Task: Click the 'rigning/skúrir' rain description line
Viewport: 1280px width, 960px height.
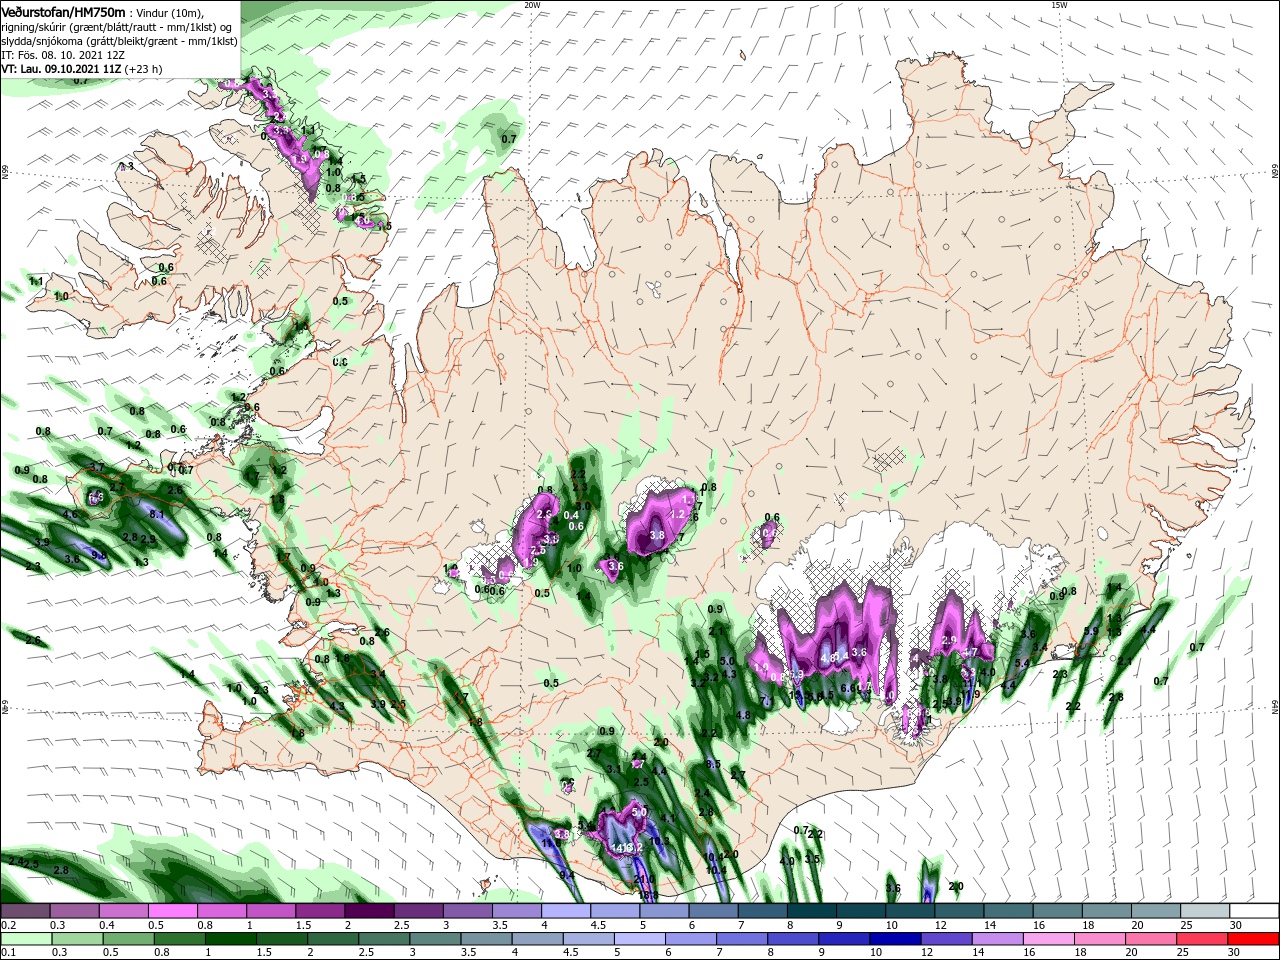Action: pos(116,26)
